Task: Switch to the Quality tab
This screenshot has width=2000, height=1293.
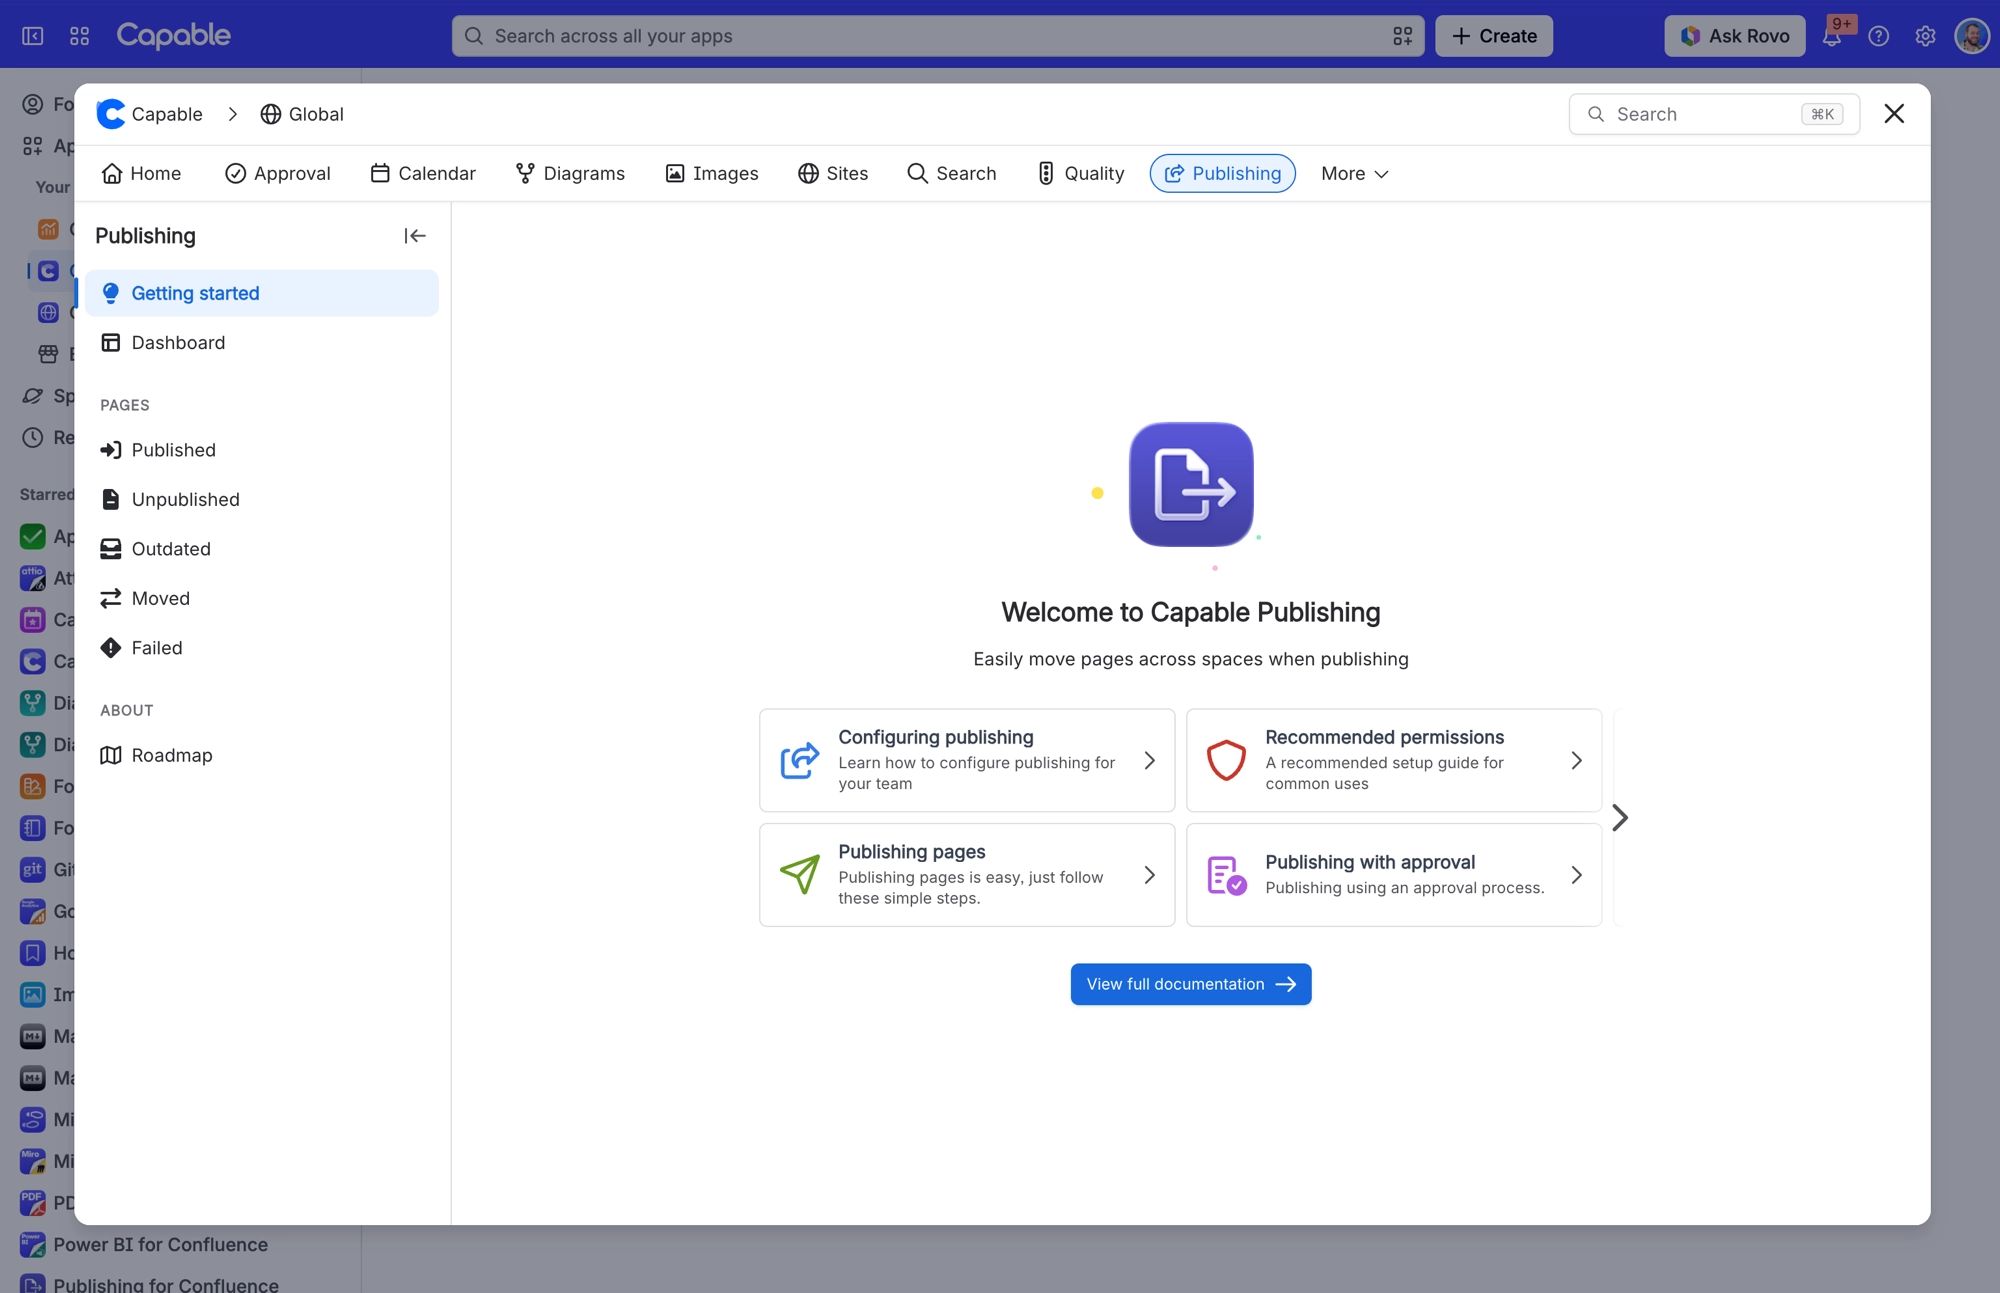Action: point(1080,174)
